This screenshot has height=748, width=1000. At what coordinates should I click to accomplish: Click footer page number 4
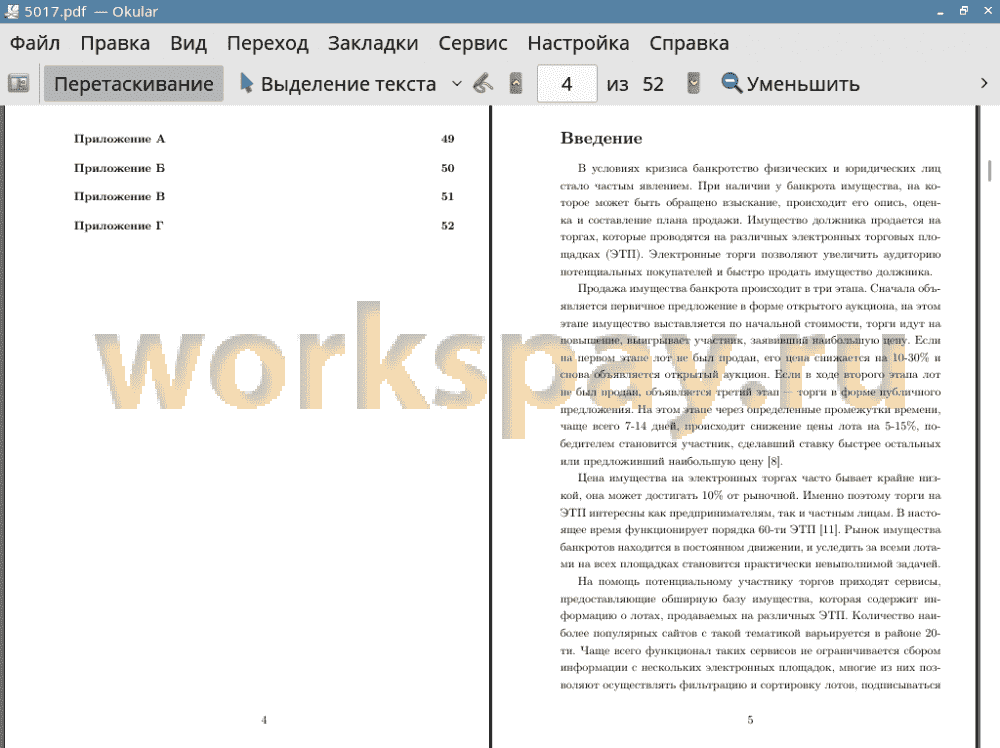click(264, 720)
